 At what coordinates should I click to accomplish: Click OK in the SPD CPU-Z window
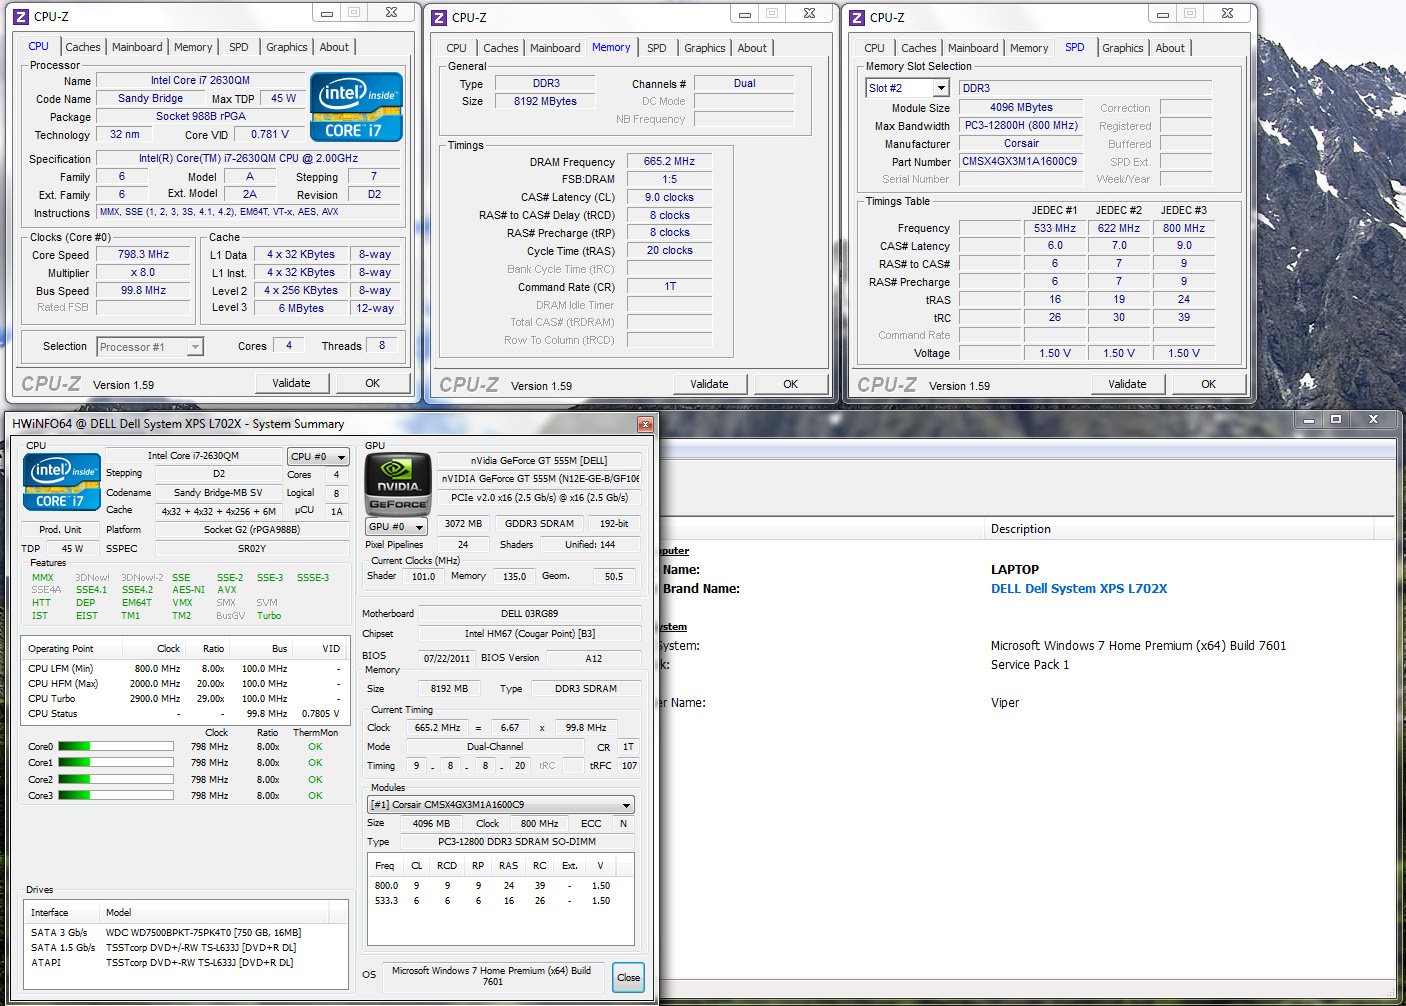point(1208,384)
